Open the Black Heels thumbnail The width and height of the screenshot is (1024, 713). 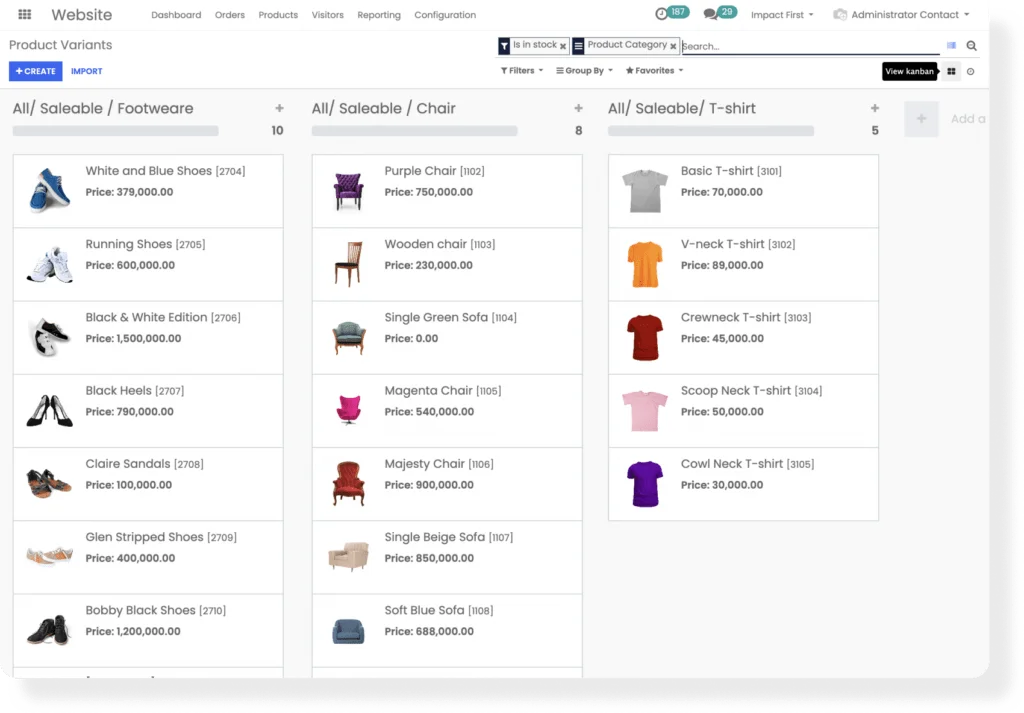pyautogui.click(x=50, y=411)
